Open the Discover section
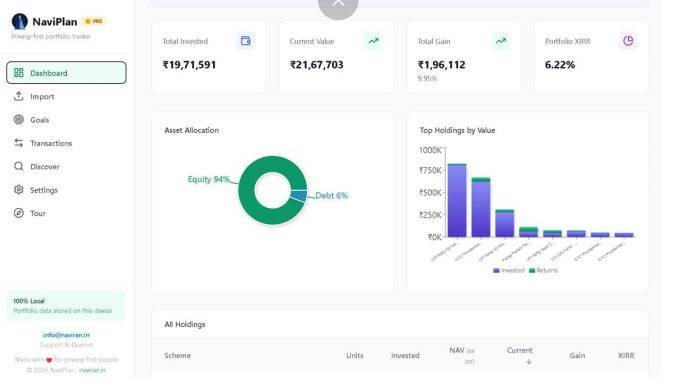 click(x=66, y=167)
